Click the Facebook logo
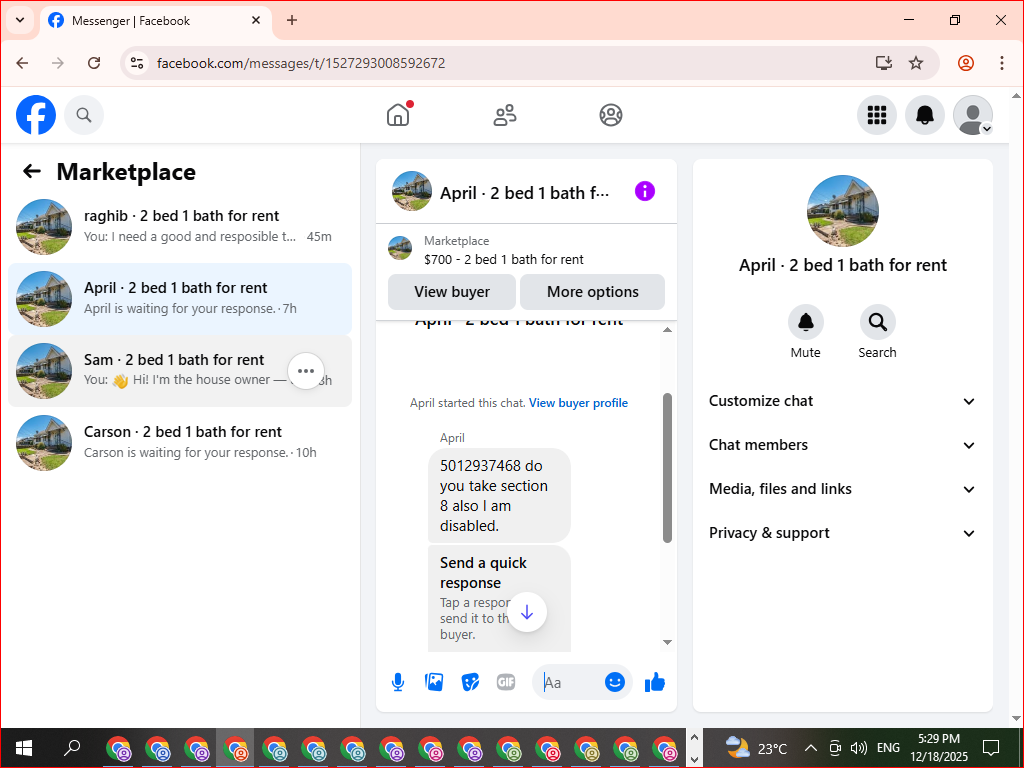Image resolution: width=1024 pixels, height=768 pixels. click(x=36, y=115)
